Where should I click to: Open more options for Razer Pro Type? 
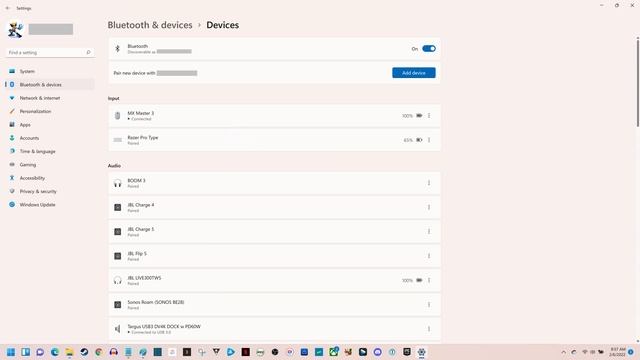pos(429,140)
